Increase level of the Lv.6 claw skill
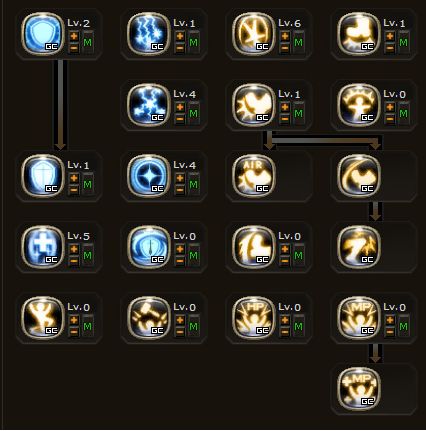Image resolution: width=426 pixels, height=431 pixels. point(285,36)
